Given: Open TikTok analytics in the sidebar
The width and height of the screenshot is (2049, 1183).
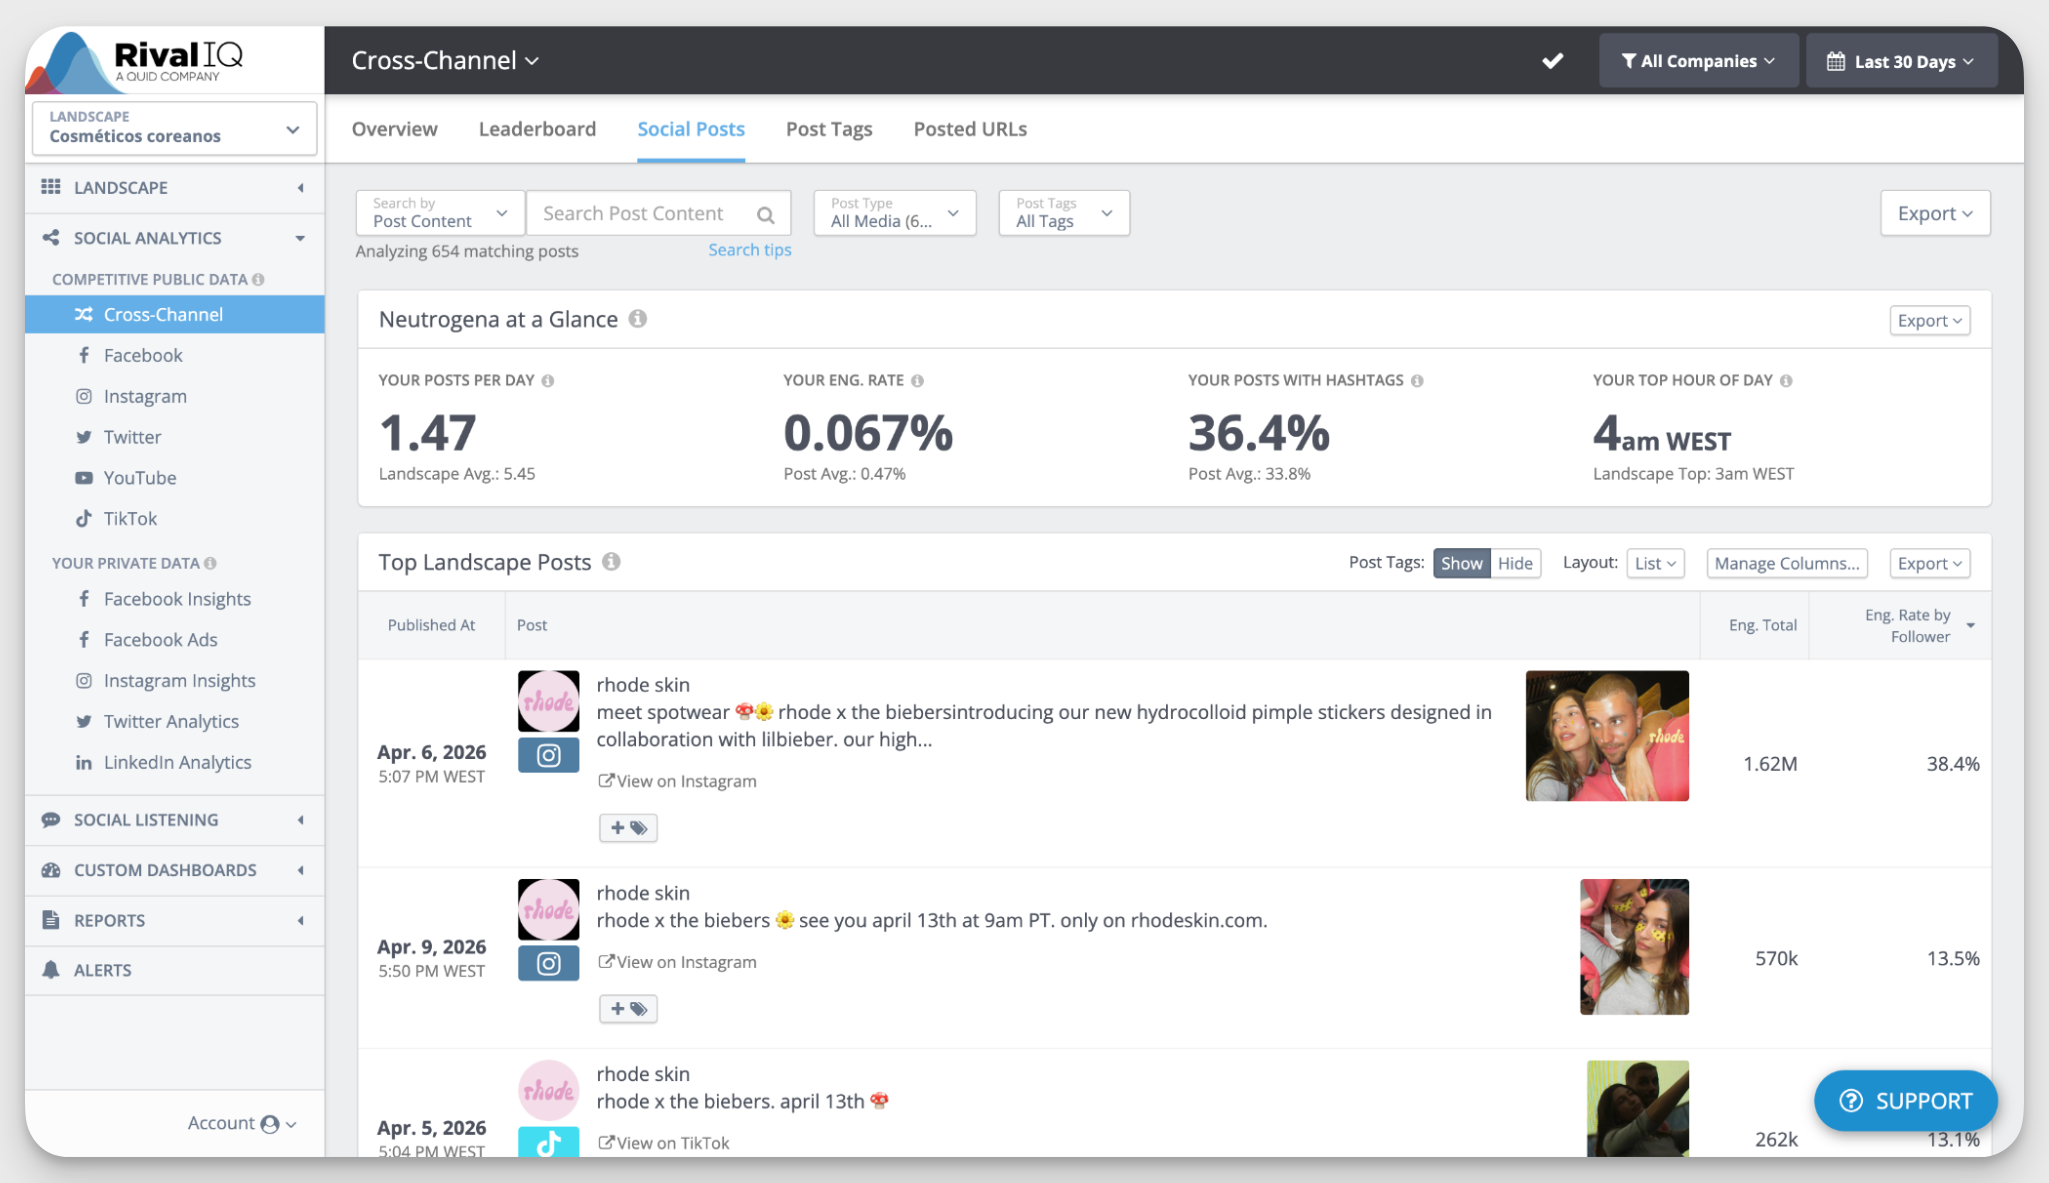Looking at the screenshot, I should click(x=130, y=518).
